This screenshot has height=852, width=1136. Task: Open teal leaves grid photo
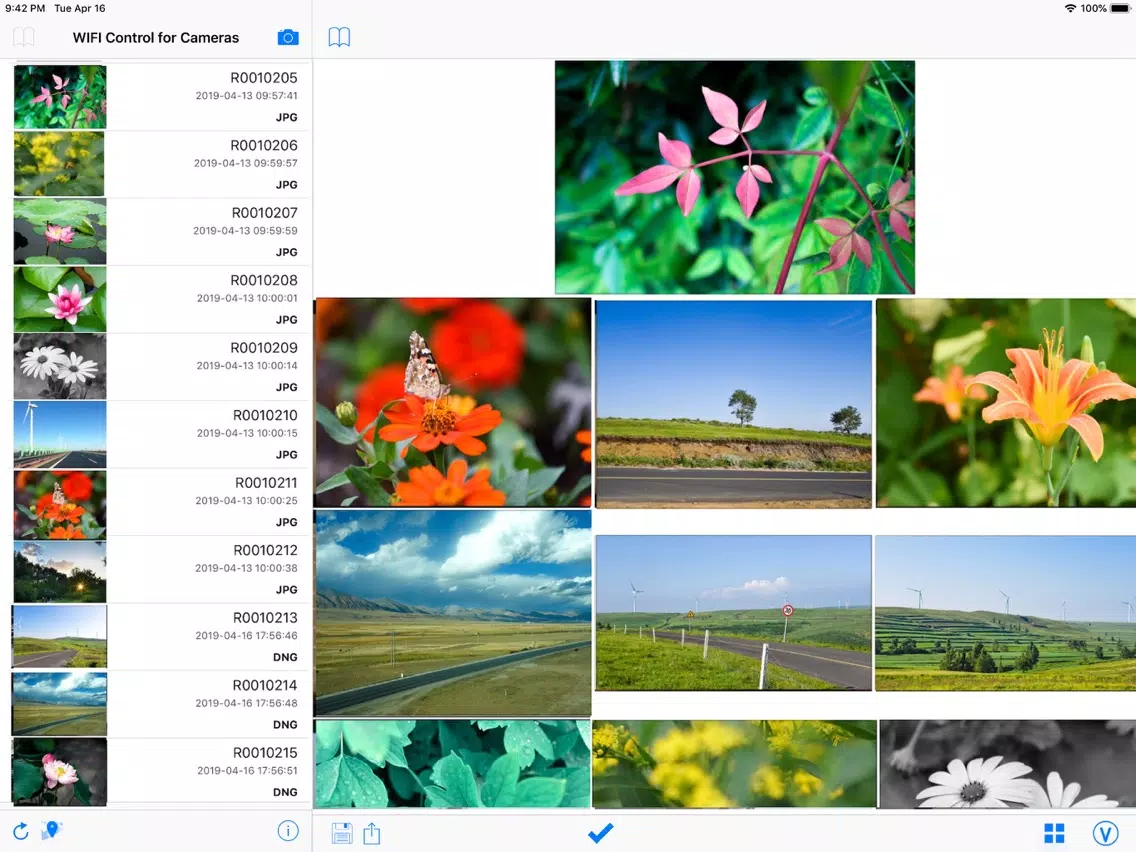coord(453,764)
